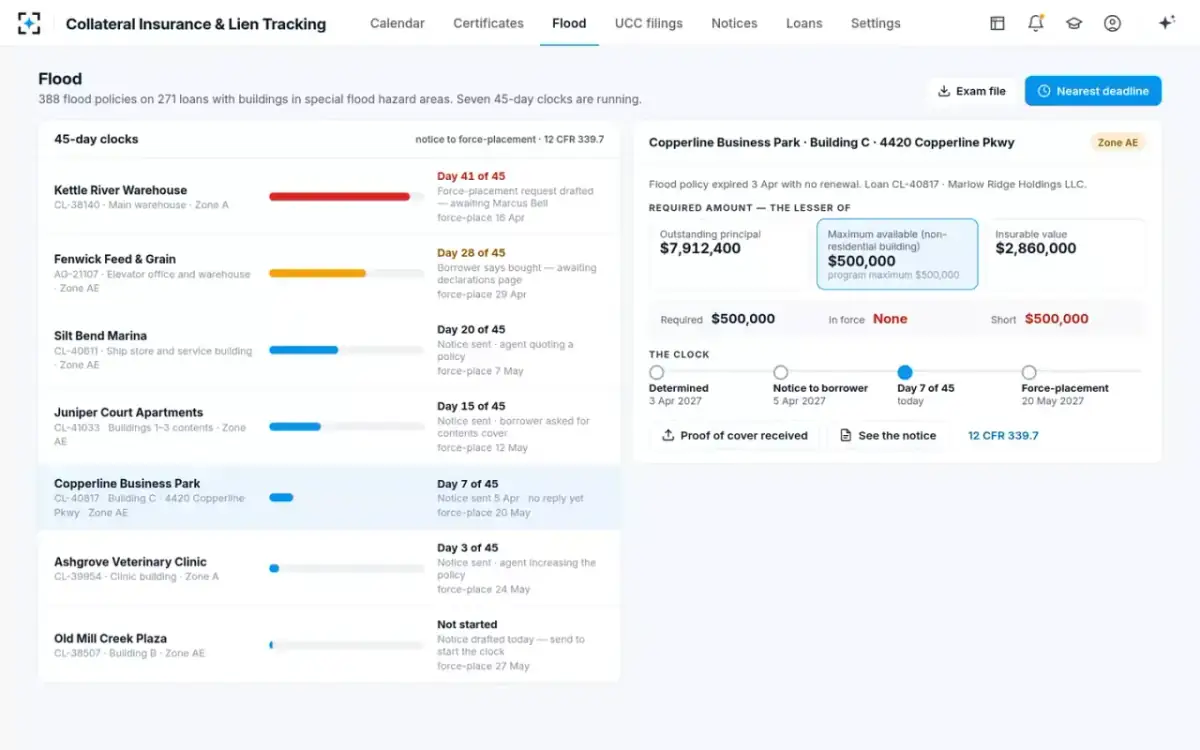Select the Ashgrove Veterinary Clinic row
Viewport: 1200px width, 750px height.
point(329,568)
